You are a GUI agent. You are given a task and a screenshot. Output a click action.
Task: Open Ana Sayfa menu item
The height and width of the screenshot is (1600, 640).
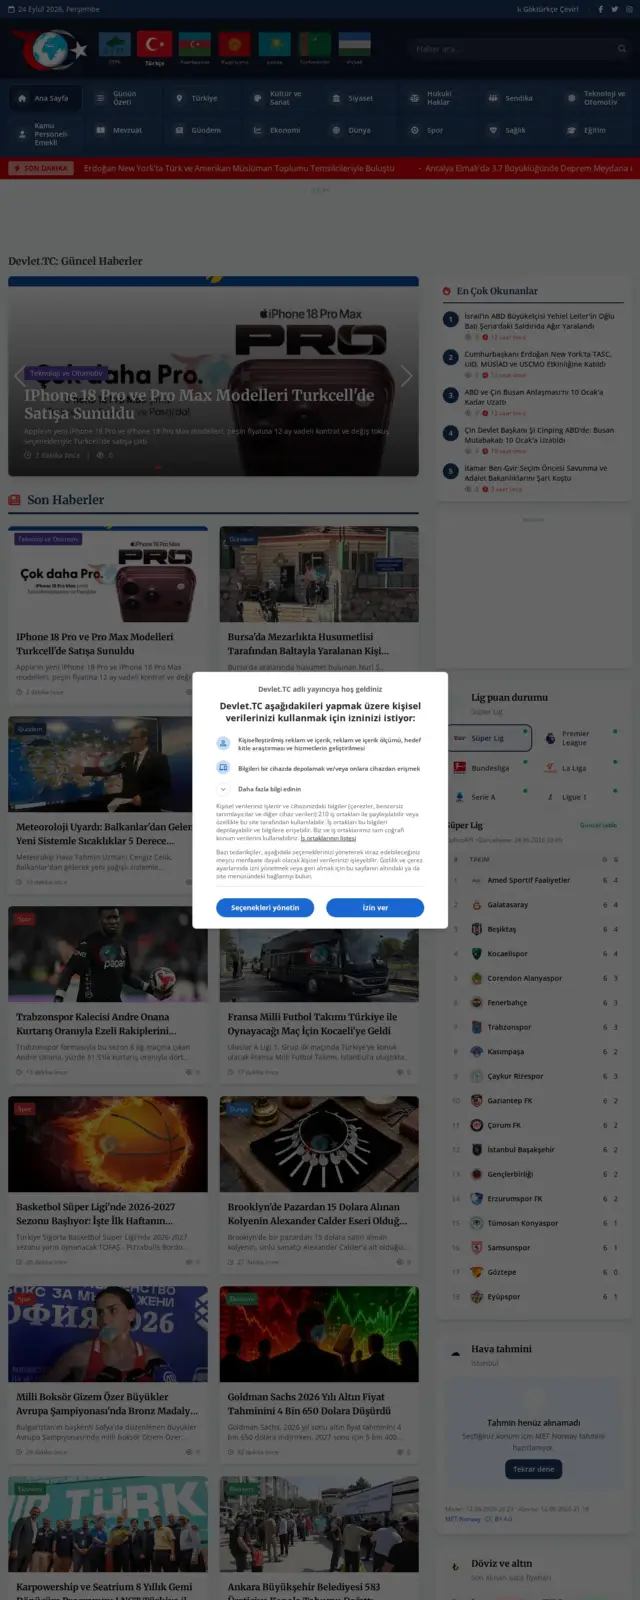[x=44, y=98]
